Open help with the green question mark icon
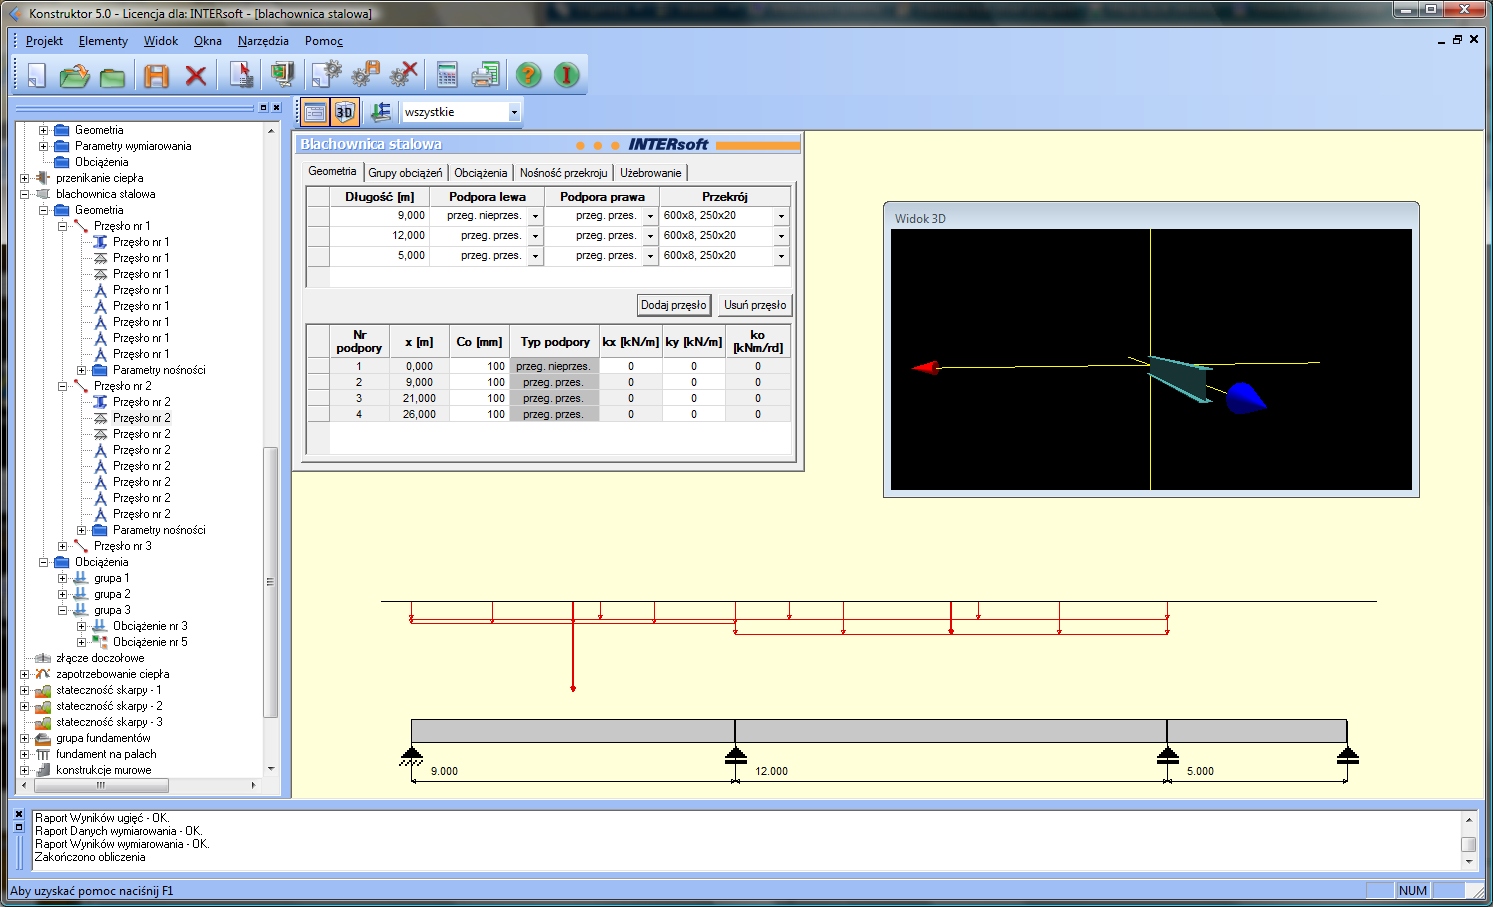 pyautogui.click(x=529, y=75)
